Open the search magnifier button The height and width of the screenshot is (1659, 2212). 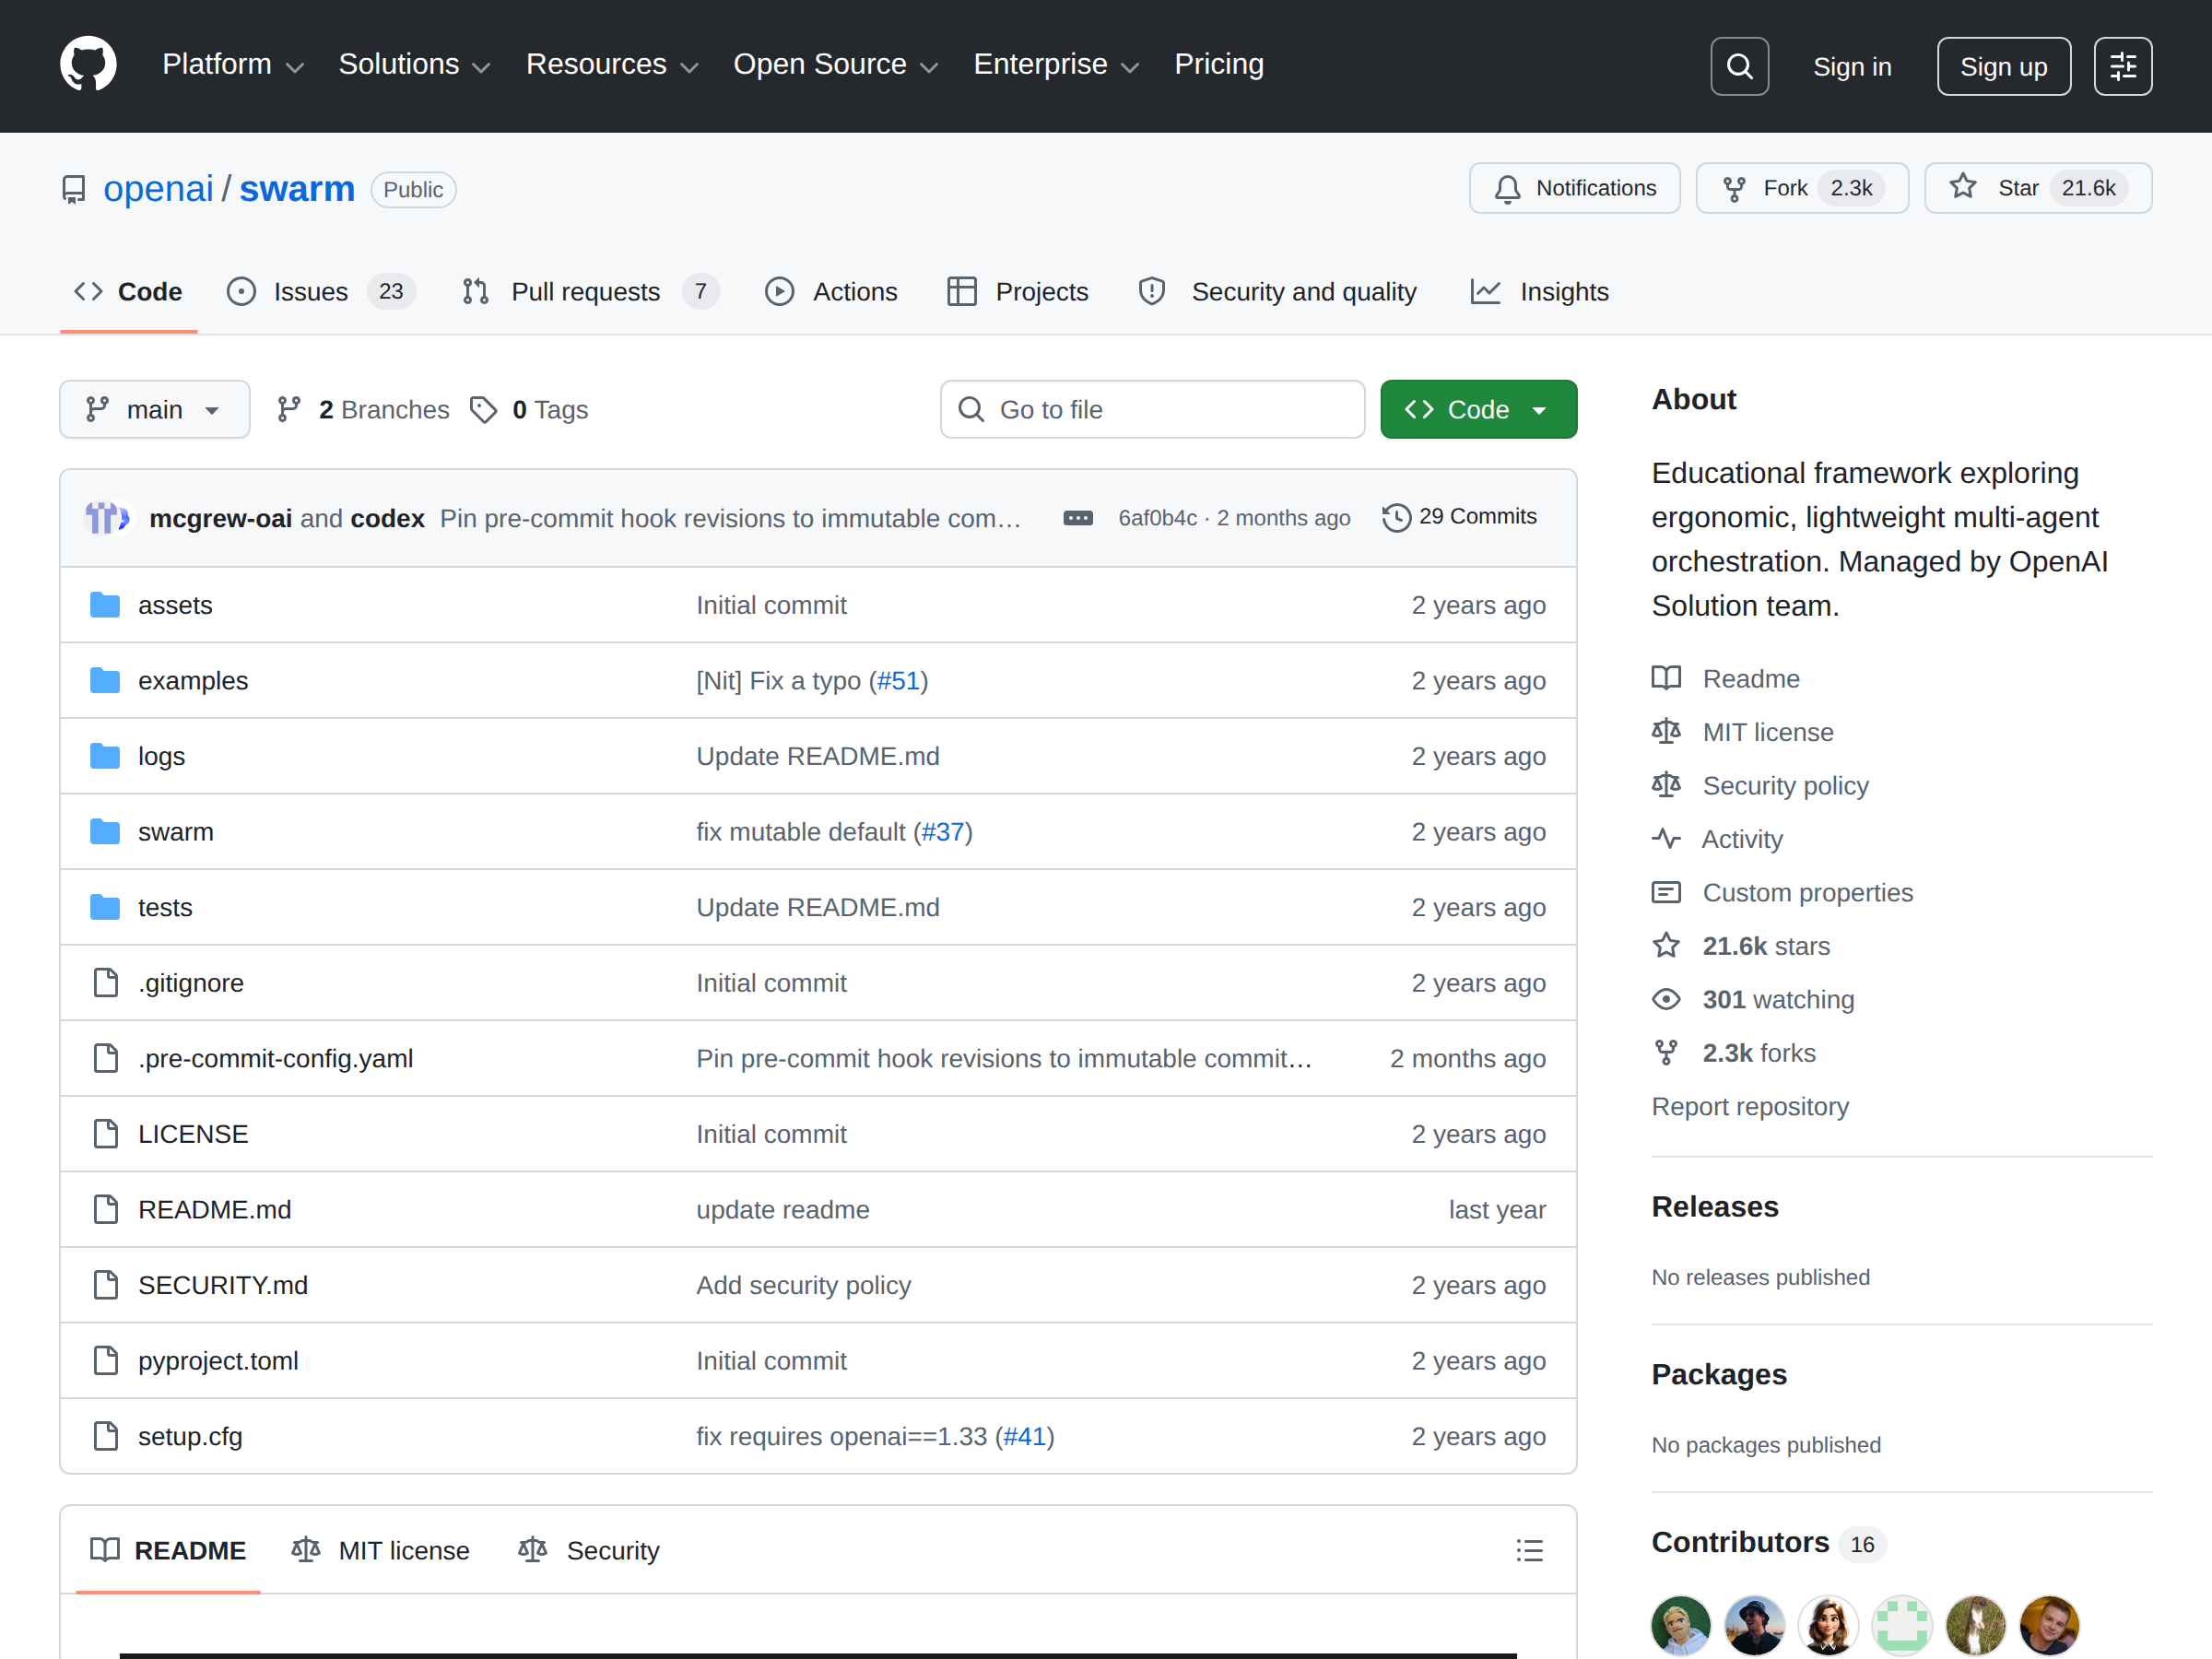coord(1739,66)
